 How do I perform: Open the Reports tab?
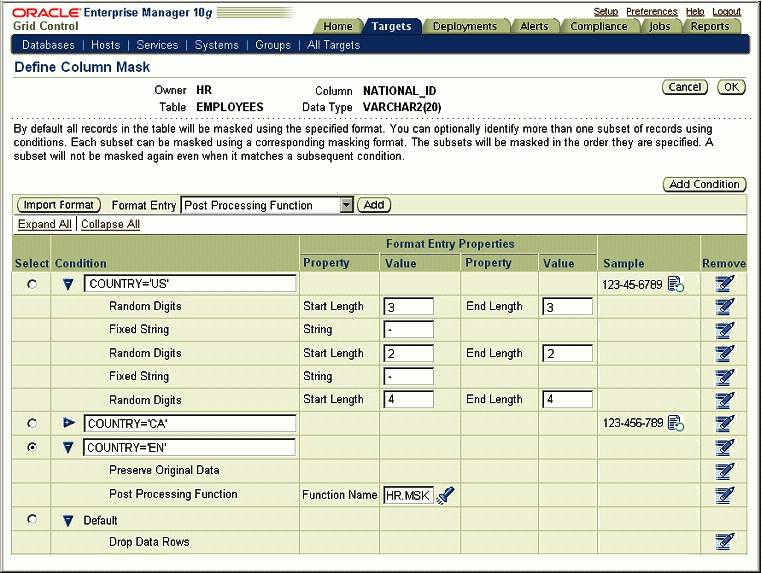(x=710, y=26)
